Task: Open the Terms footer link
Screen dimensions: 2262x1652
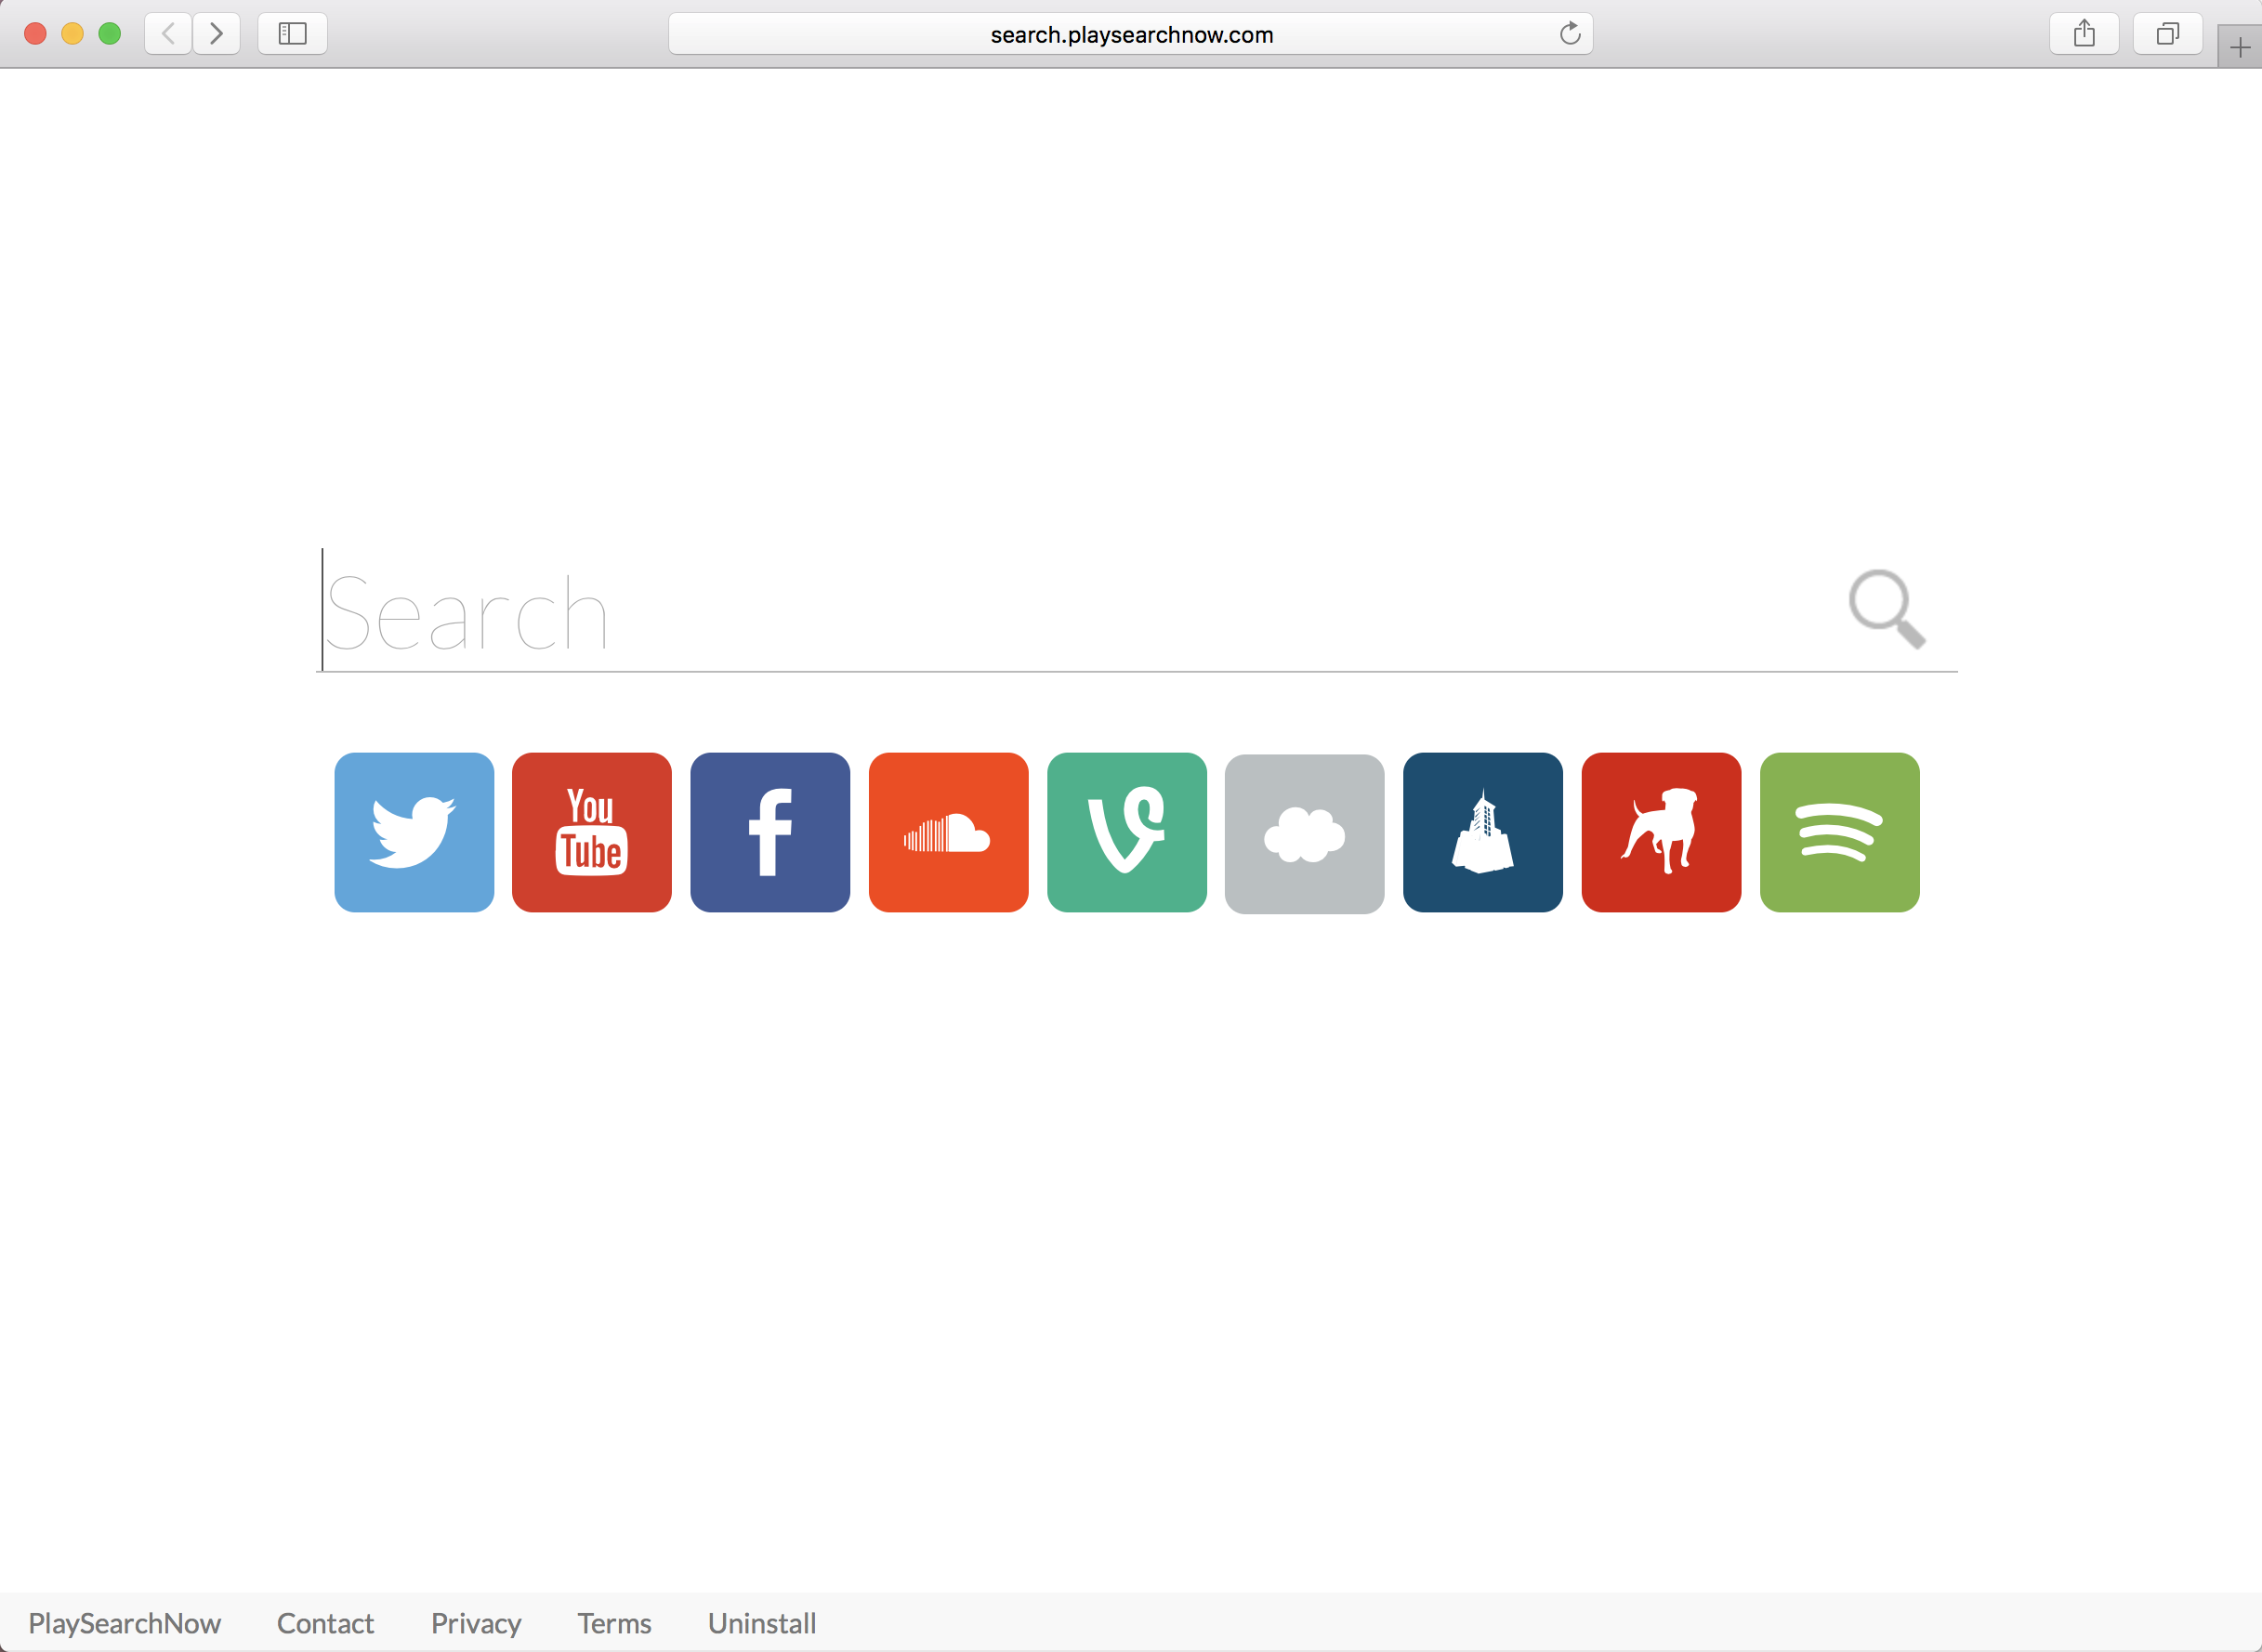Action: pyautogui.click(x=614, y=1623)
